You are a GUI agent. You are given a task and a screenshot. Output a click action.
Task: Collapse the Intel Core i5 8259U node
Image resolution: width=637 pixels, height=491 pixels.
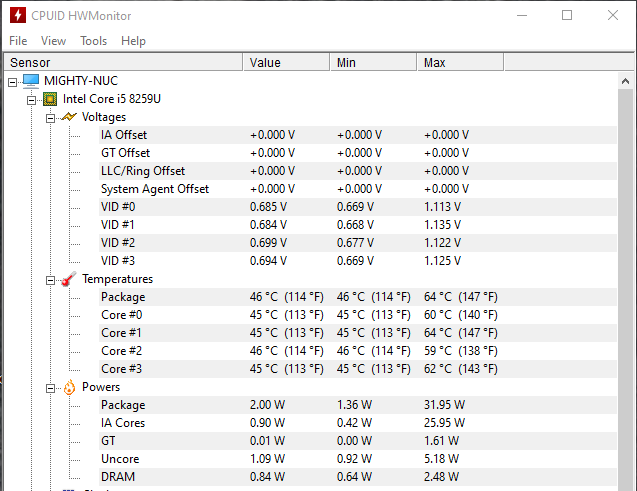(x=31, y=100)
